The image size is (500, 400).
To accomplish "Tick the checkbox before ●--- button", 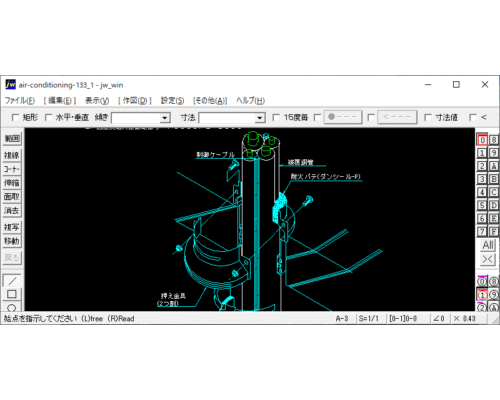I will 318,117.
